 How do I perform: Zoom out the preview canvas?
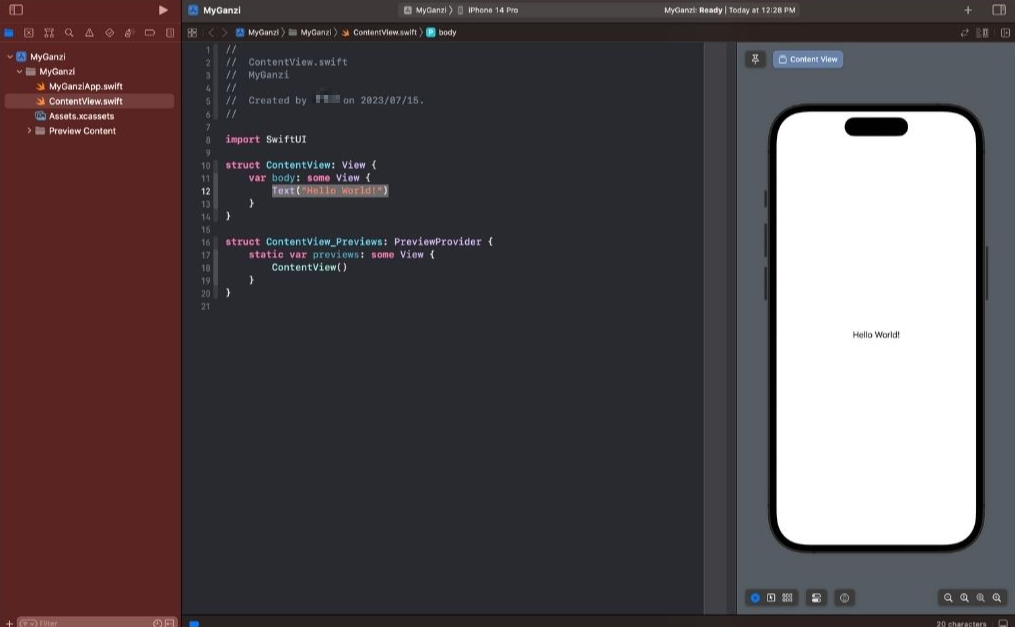point(948,598)
